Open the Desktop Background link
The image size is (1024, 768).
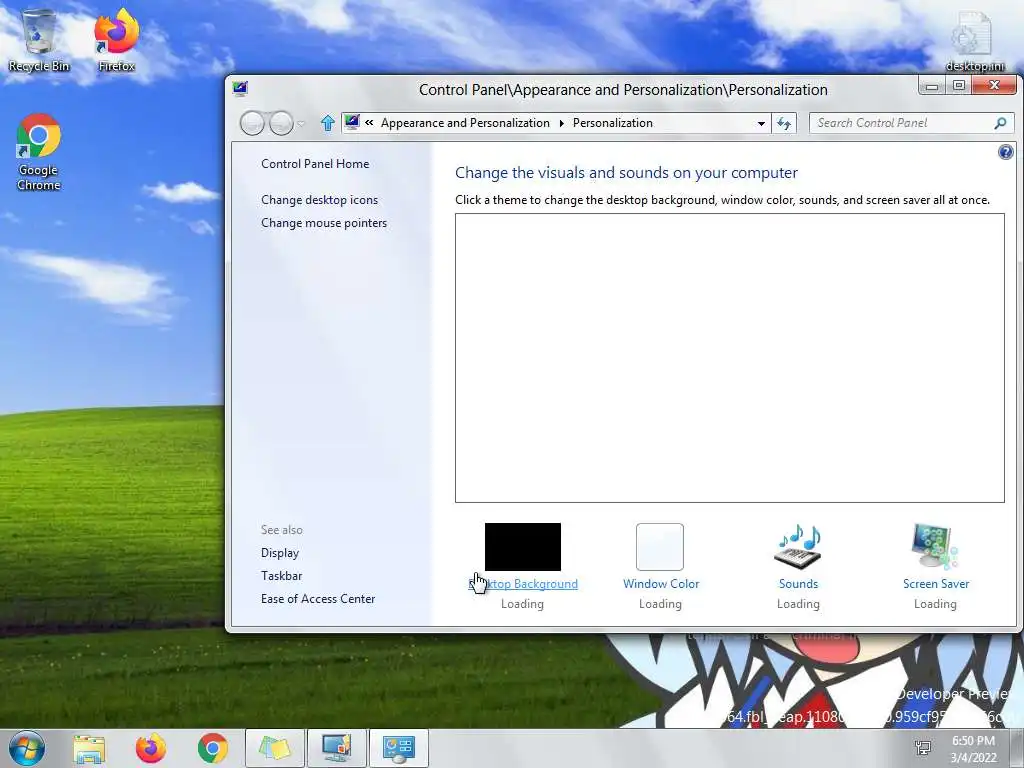(523, 584)
